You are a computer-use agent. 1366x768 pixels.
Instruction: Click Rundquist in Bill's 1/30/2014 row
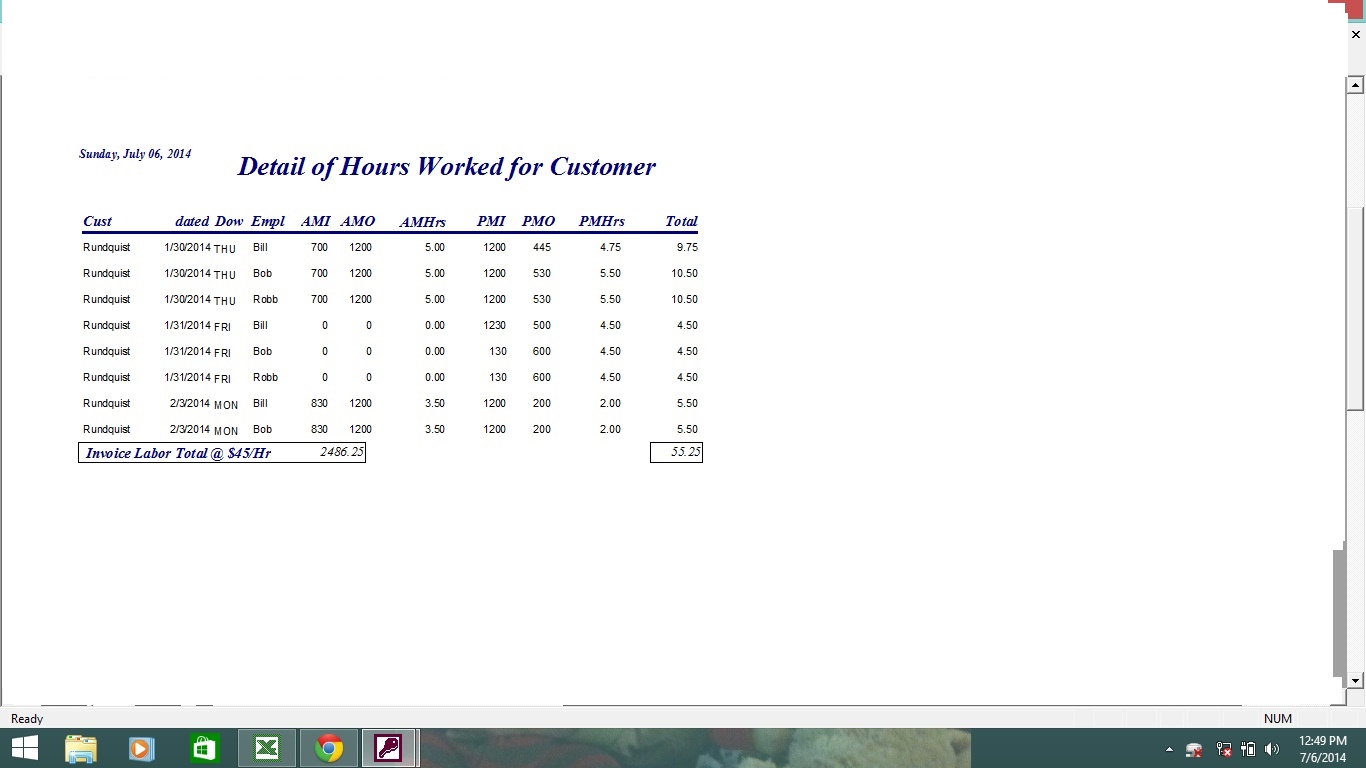(x=107, y=247)
